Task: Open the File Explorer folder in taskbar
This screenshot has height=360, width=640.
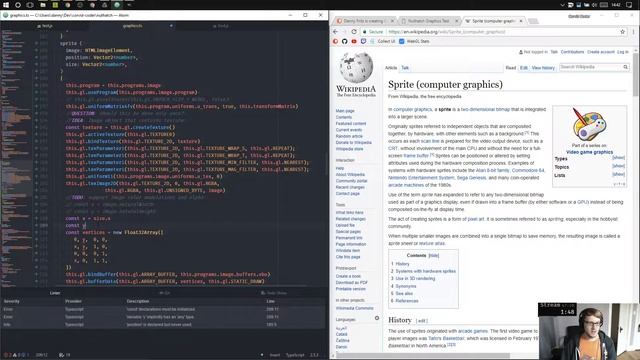Action: click(x=43, y=5)
